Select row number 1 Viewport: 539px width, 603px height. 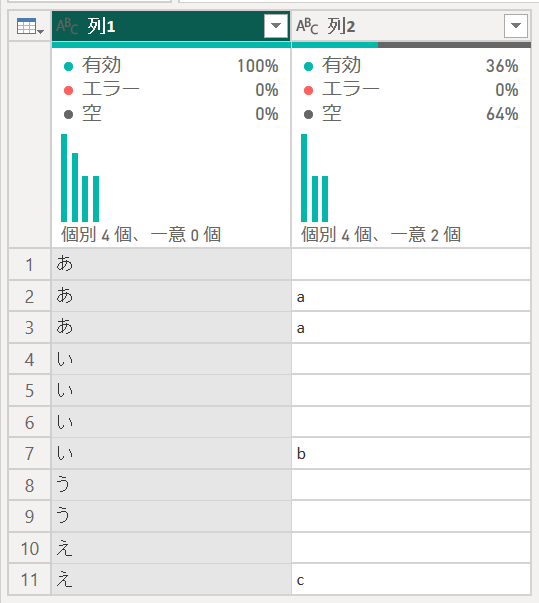[30, 265]
